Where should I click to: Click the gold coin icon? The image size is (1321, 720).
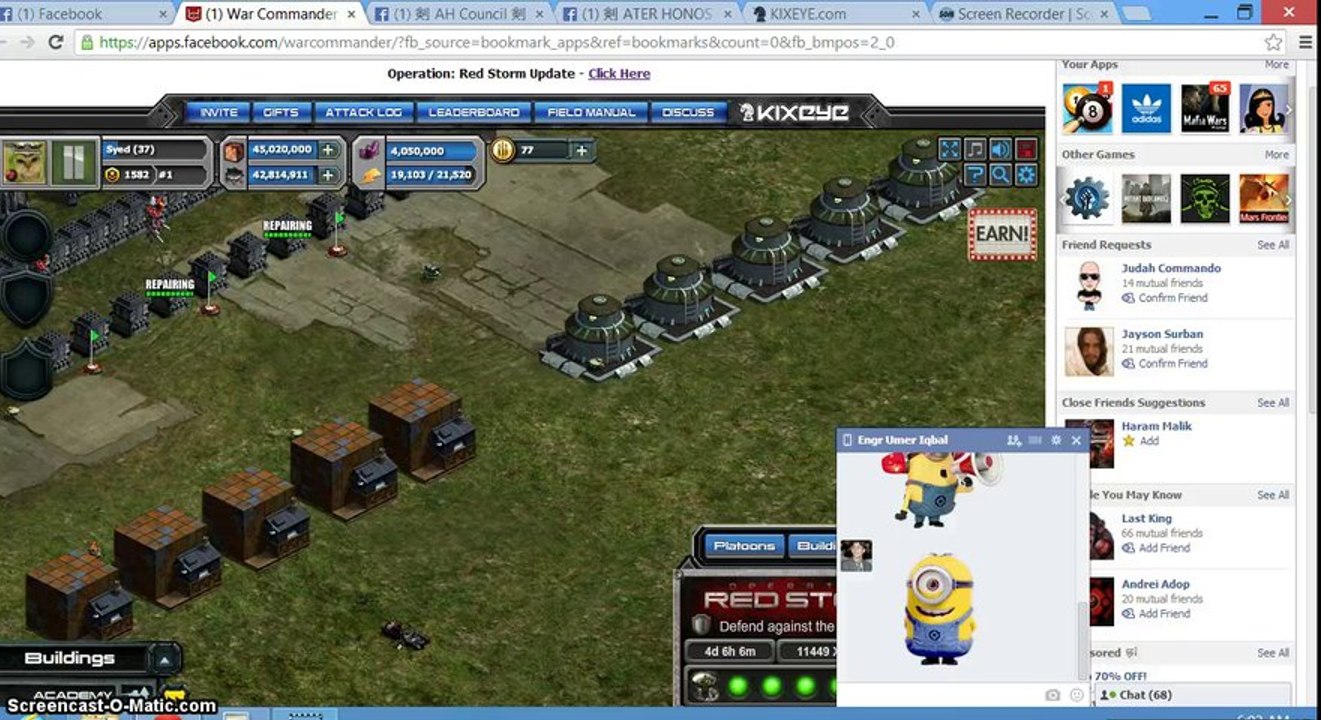pyautogui.click(x=502, y=150)
